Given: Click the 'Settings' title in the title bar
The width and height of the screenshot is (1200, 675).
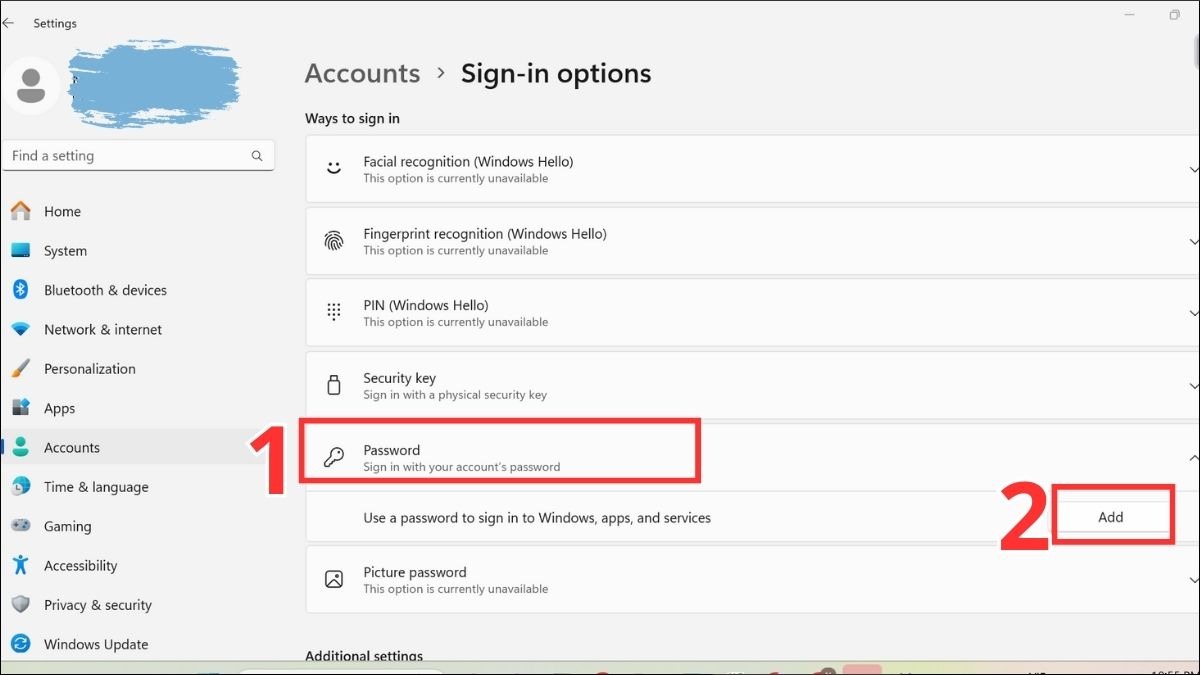Looking at the screenshot, I should click(x=55, y=23).
